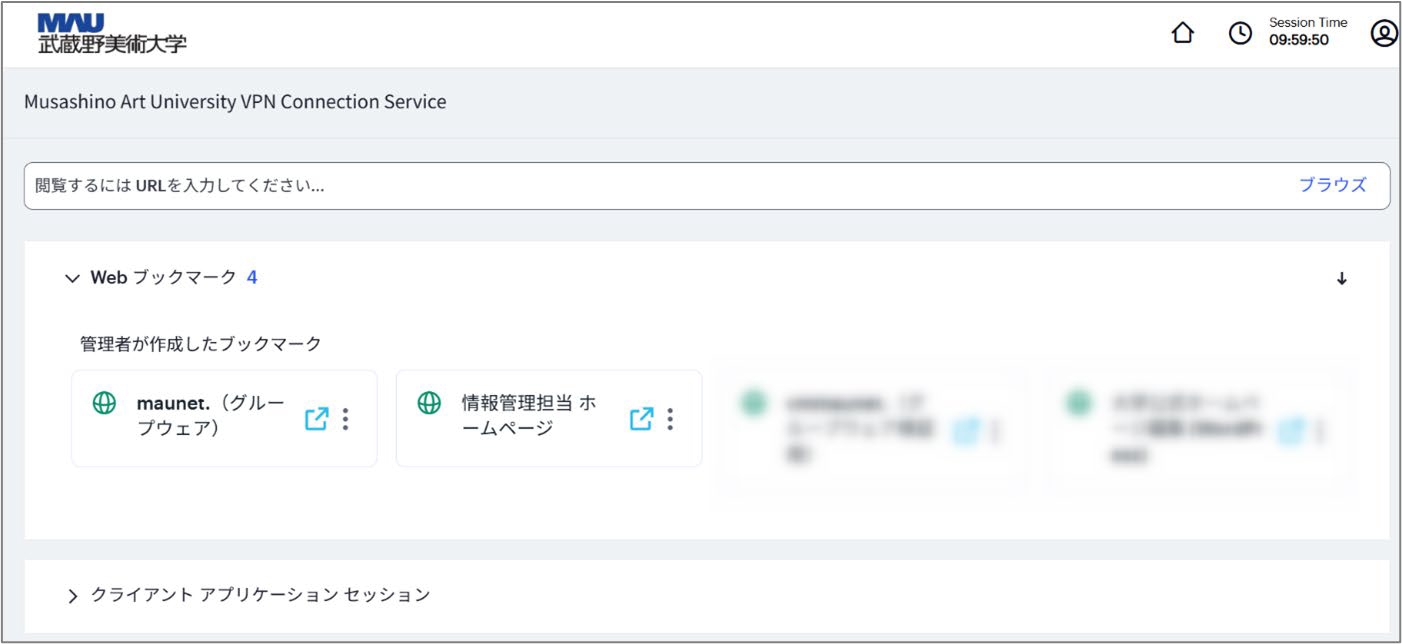Screen dimensions: 1402x644
Task: Open the maunet.（グループウェア） bookmark title
Action: pos(210,416)
